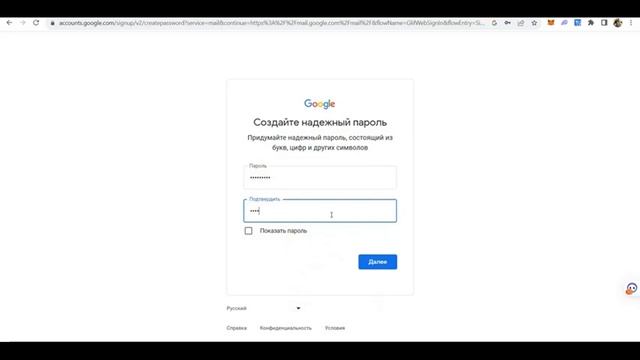
Task: Click the padlock site info icon
Action: click(52, 23)
